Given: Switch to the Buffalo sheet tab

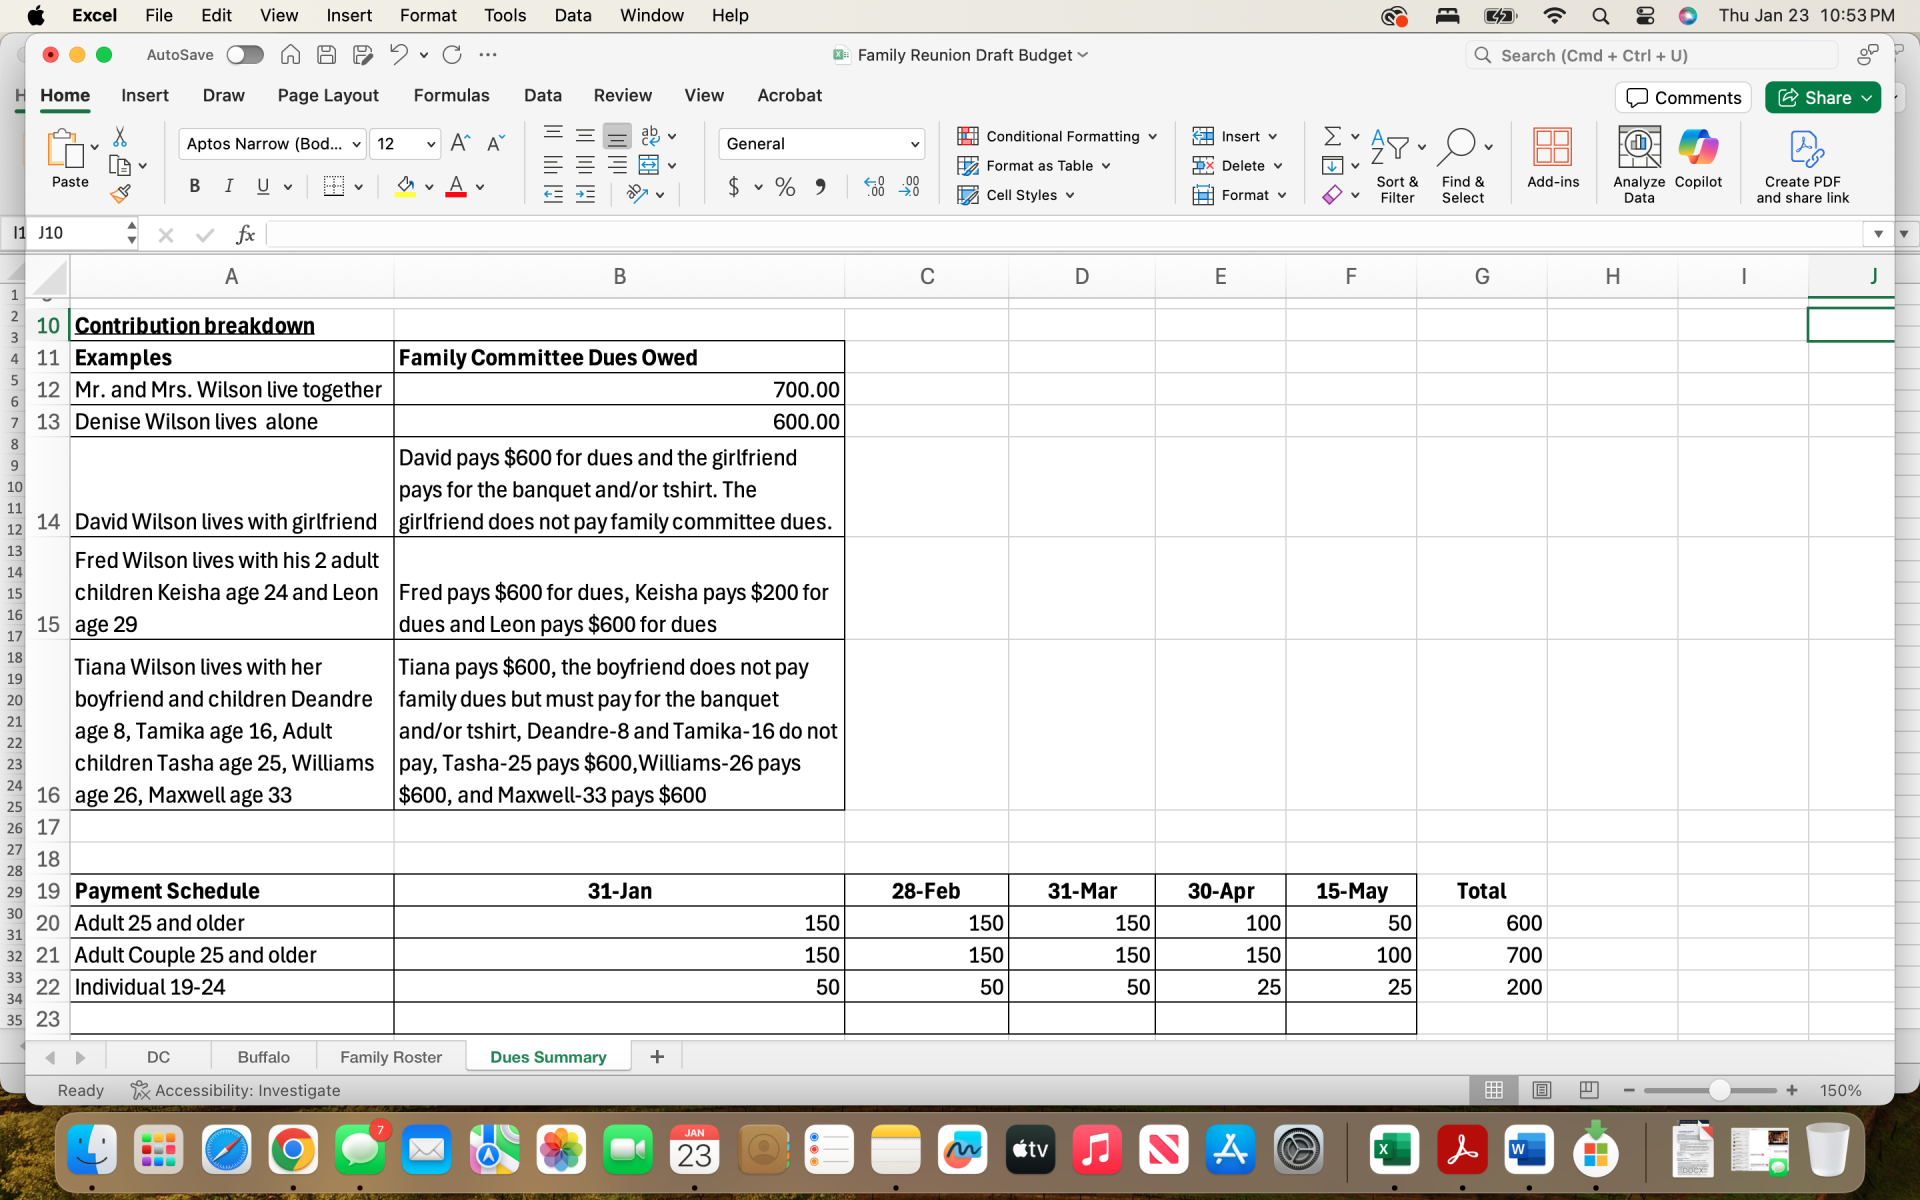Looking at the screenshot, I should pos(264,1057).
